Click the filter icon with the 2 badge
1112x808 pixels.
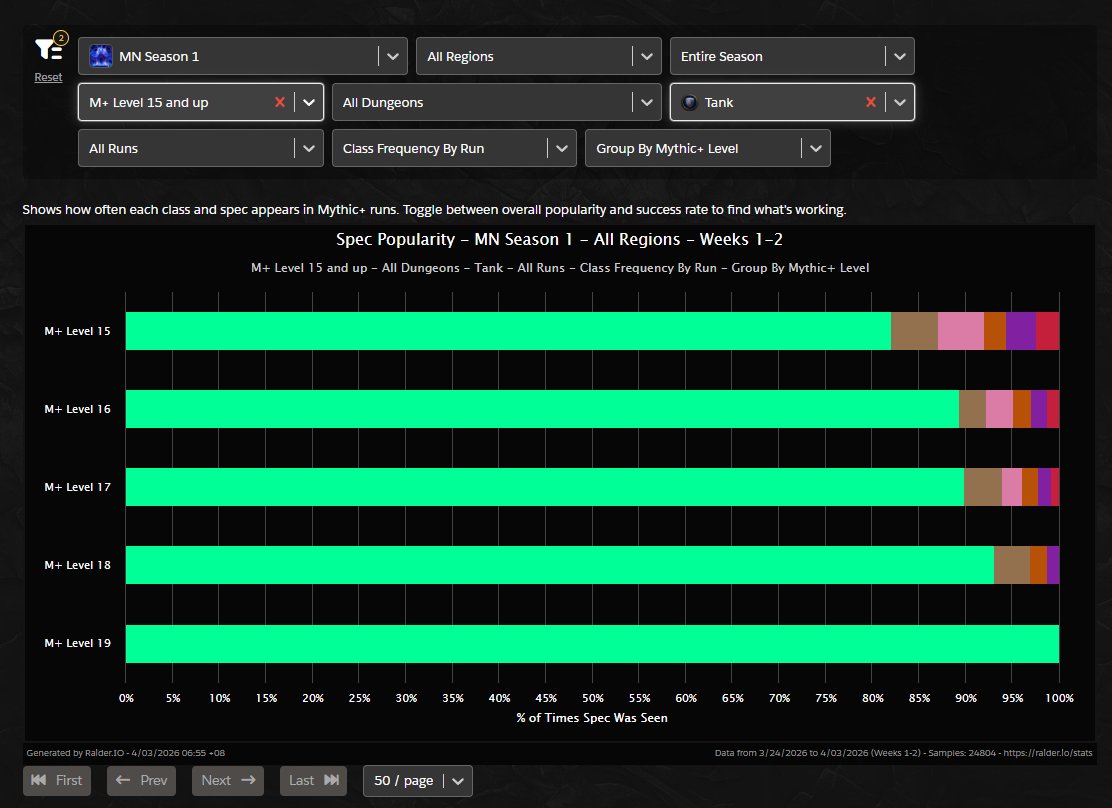click(50, 48)
